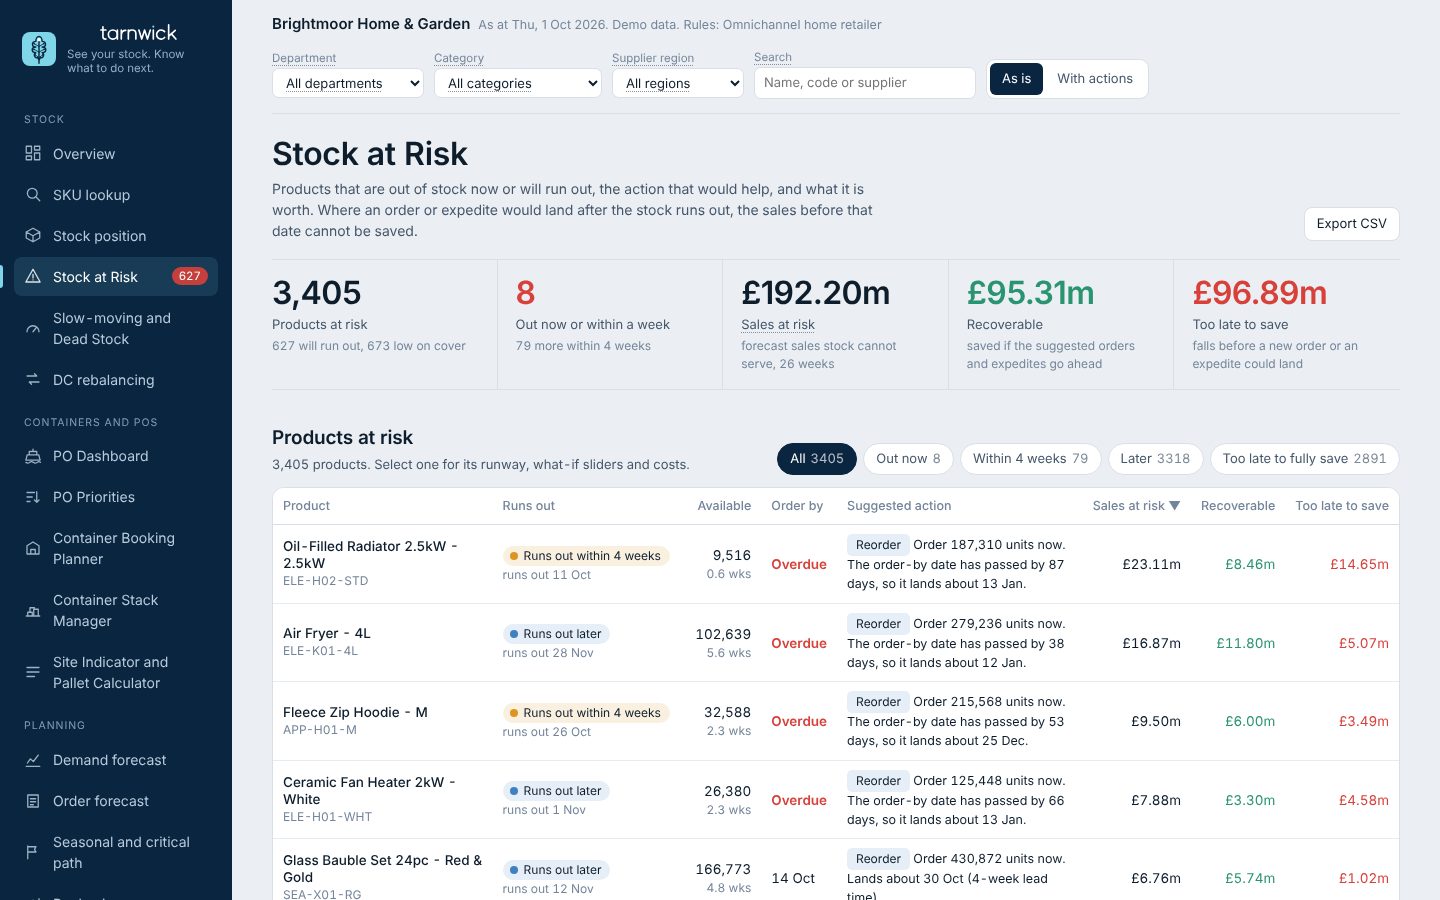Open the Stock position page
This screenshot has height=900, width=1440.
pos(116,236)
